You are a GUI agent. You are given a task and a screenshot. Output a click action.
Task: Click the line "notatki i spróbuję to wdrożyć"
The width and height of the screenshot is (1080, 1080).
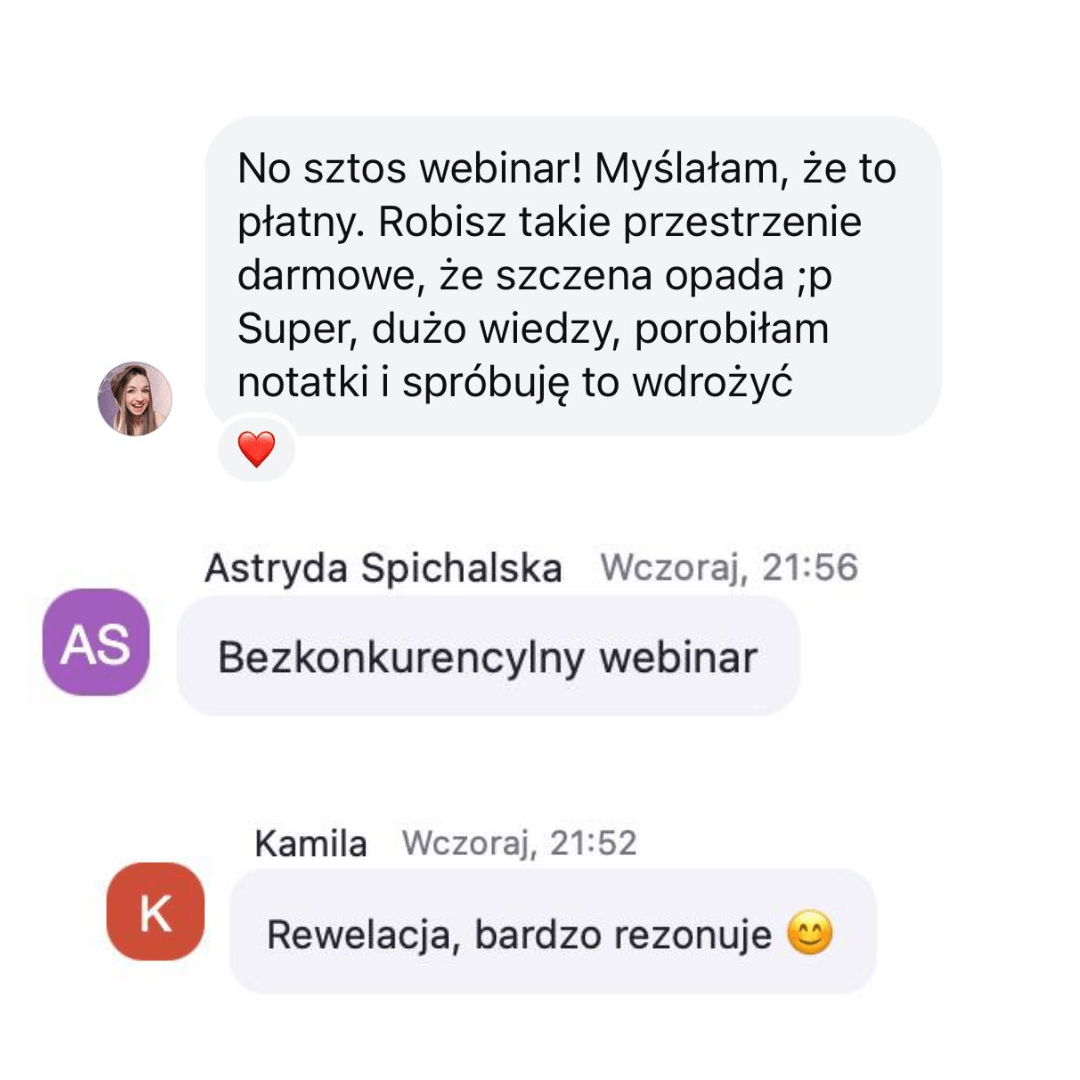515,383
